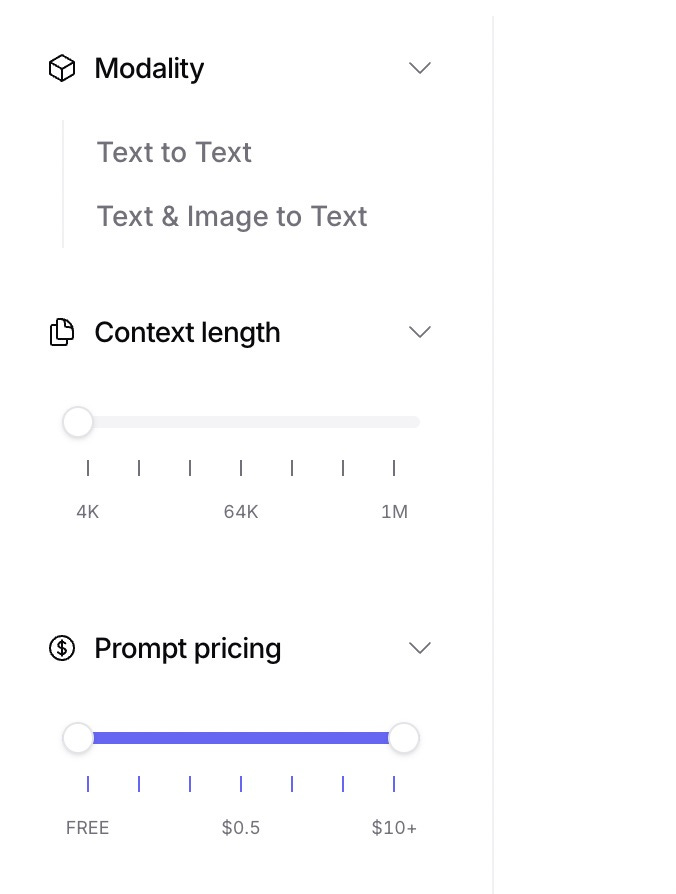Click the FREE pricing label
Viewport: 676px width, 894px height.
(88, 828)
